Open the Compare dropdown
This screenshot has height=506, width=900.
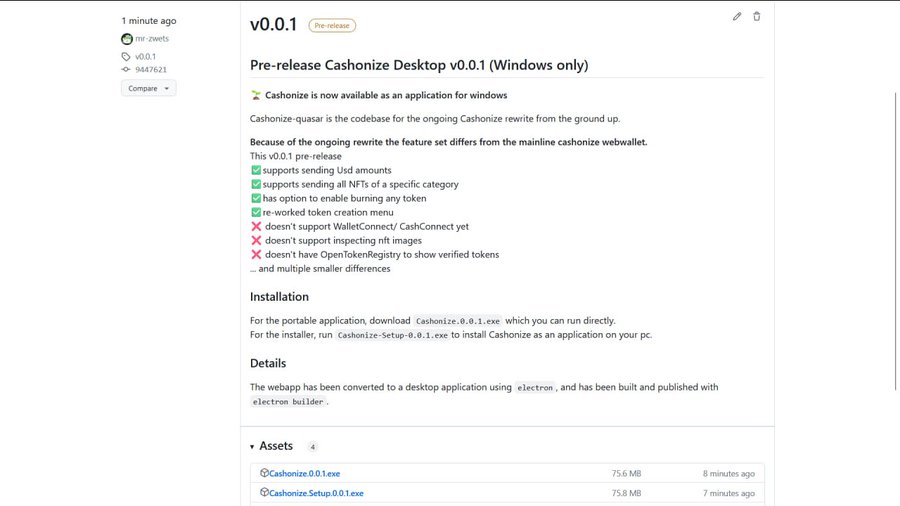tap(149, 88)
